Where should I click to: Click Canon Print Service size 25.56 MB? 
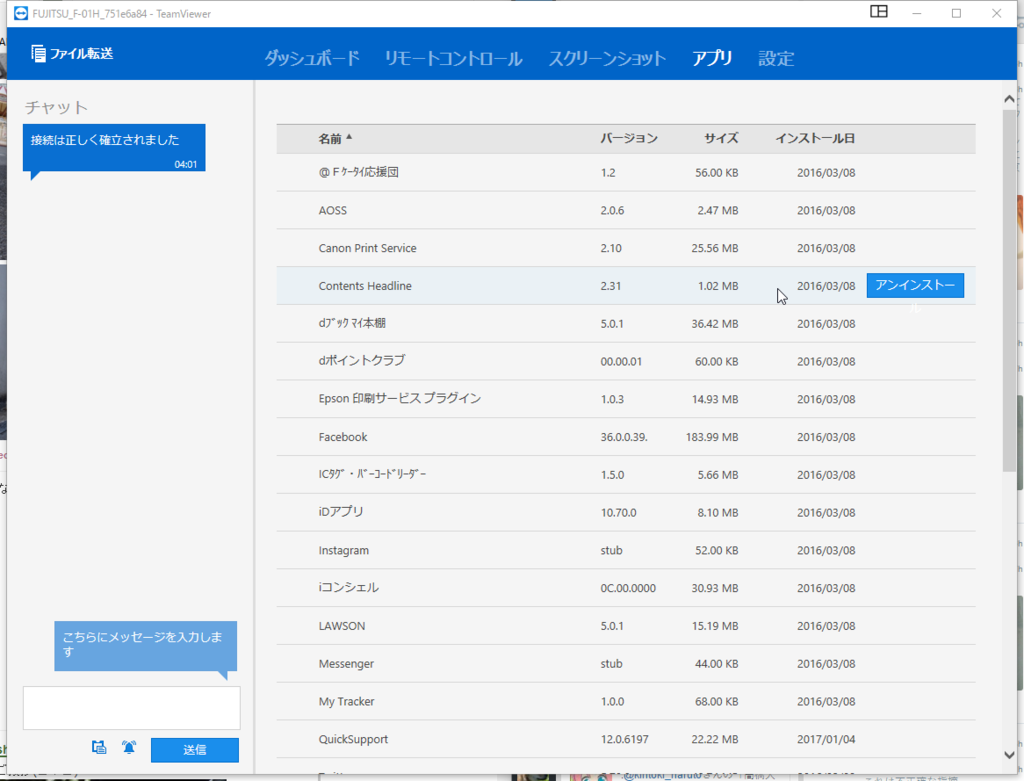[715, 248]
